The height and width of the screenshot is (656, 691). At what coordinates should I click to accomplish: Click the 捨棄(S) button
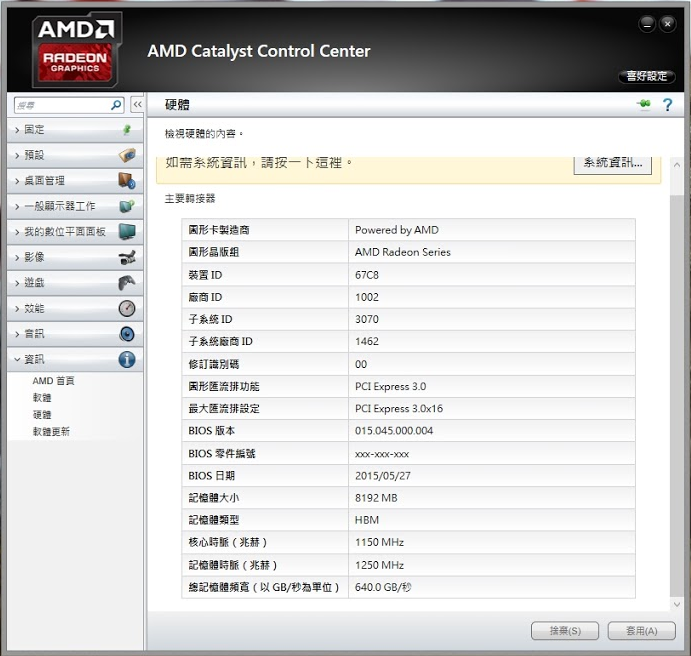click(x=565, y=631)
